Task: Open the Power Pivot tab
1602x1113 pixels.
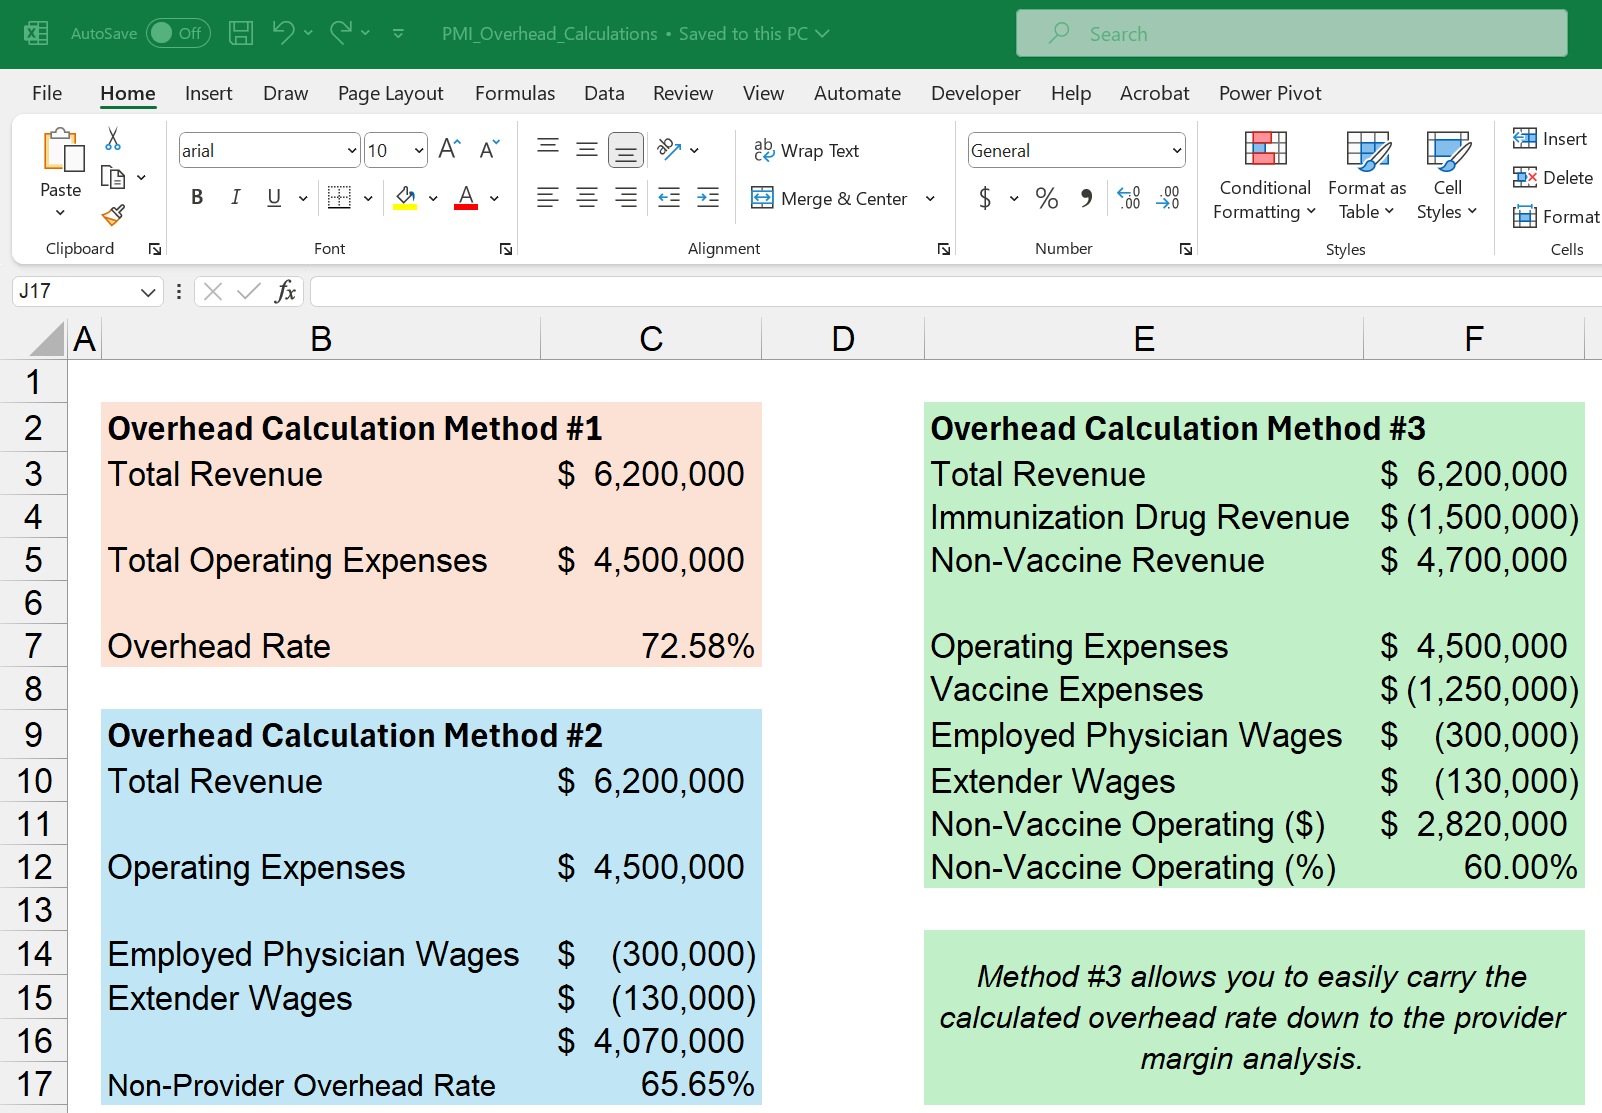Action: (1269, 92)
